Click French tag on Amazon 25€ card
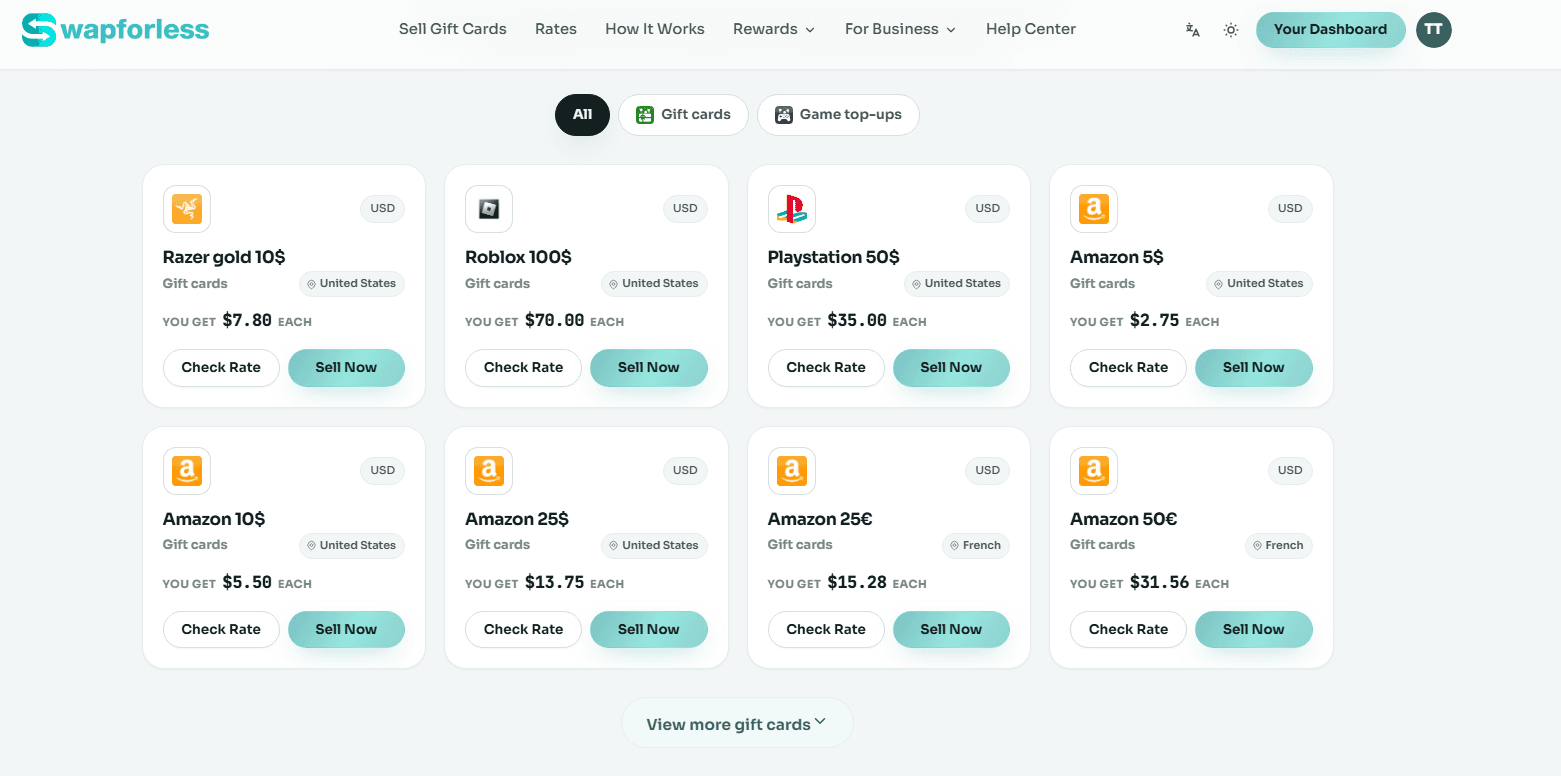Image resolution: width=1561 pixels, height=776 pixels. click(x=976, y=546)
